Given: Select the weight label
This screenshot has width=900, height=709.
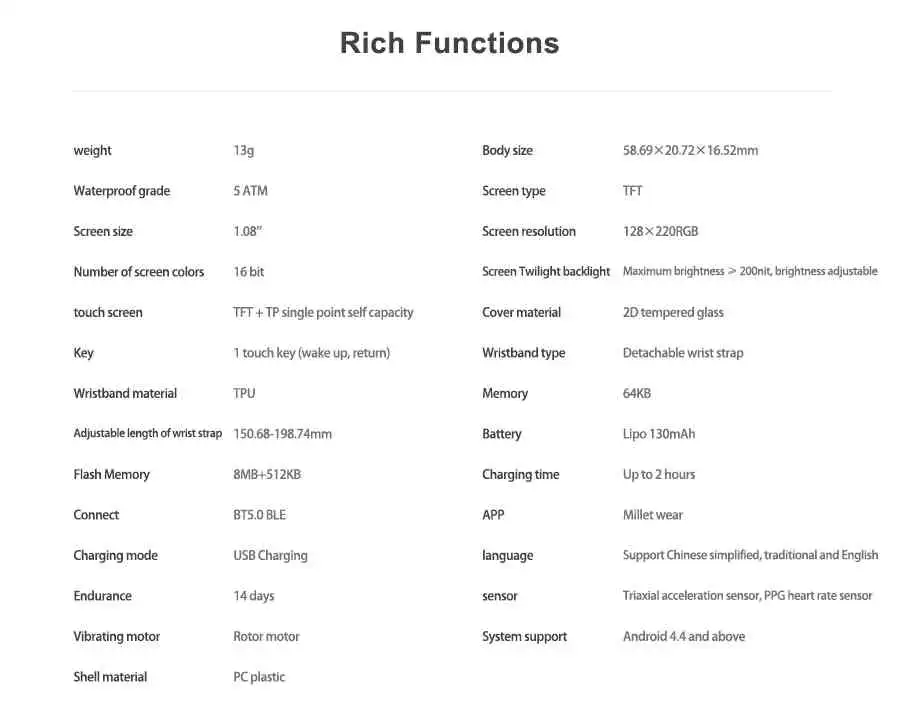Looking at the screenshot, I should pos(92,150).
